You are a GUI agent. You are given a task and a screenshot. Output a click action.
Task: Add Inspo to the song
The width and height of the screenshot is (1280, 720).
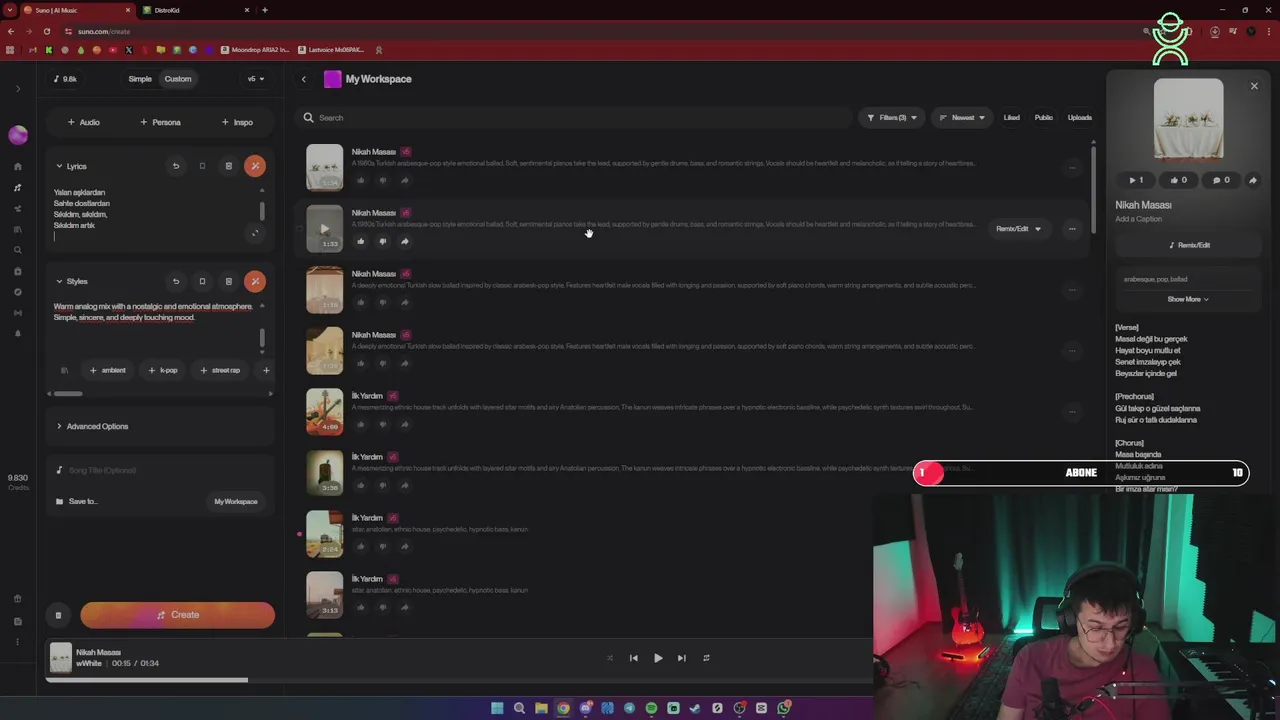pyautogui.click(x=237, y=122)
